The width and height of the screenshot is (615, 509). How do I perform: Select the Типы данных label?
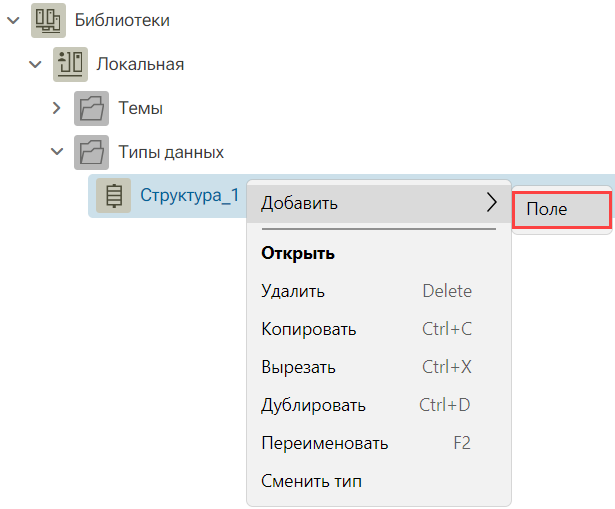[x=171, y=153]
